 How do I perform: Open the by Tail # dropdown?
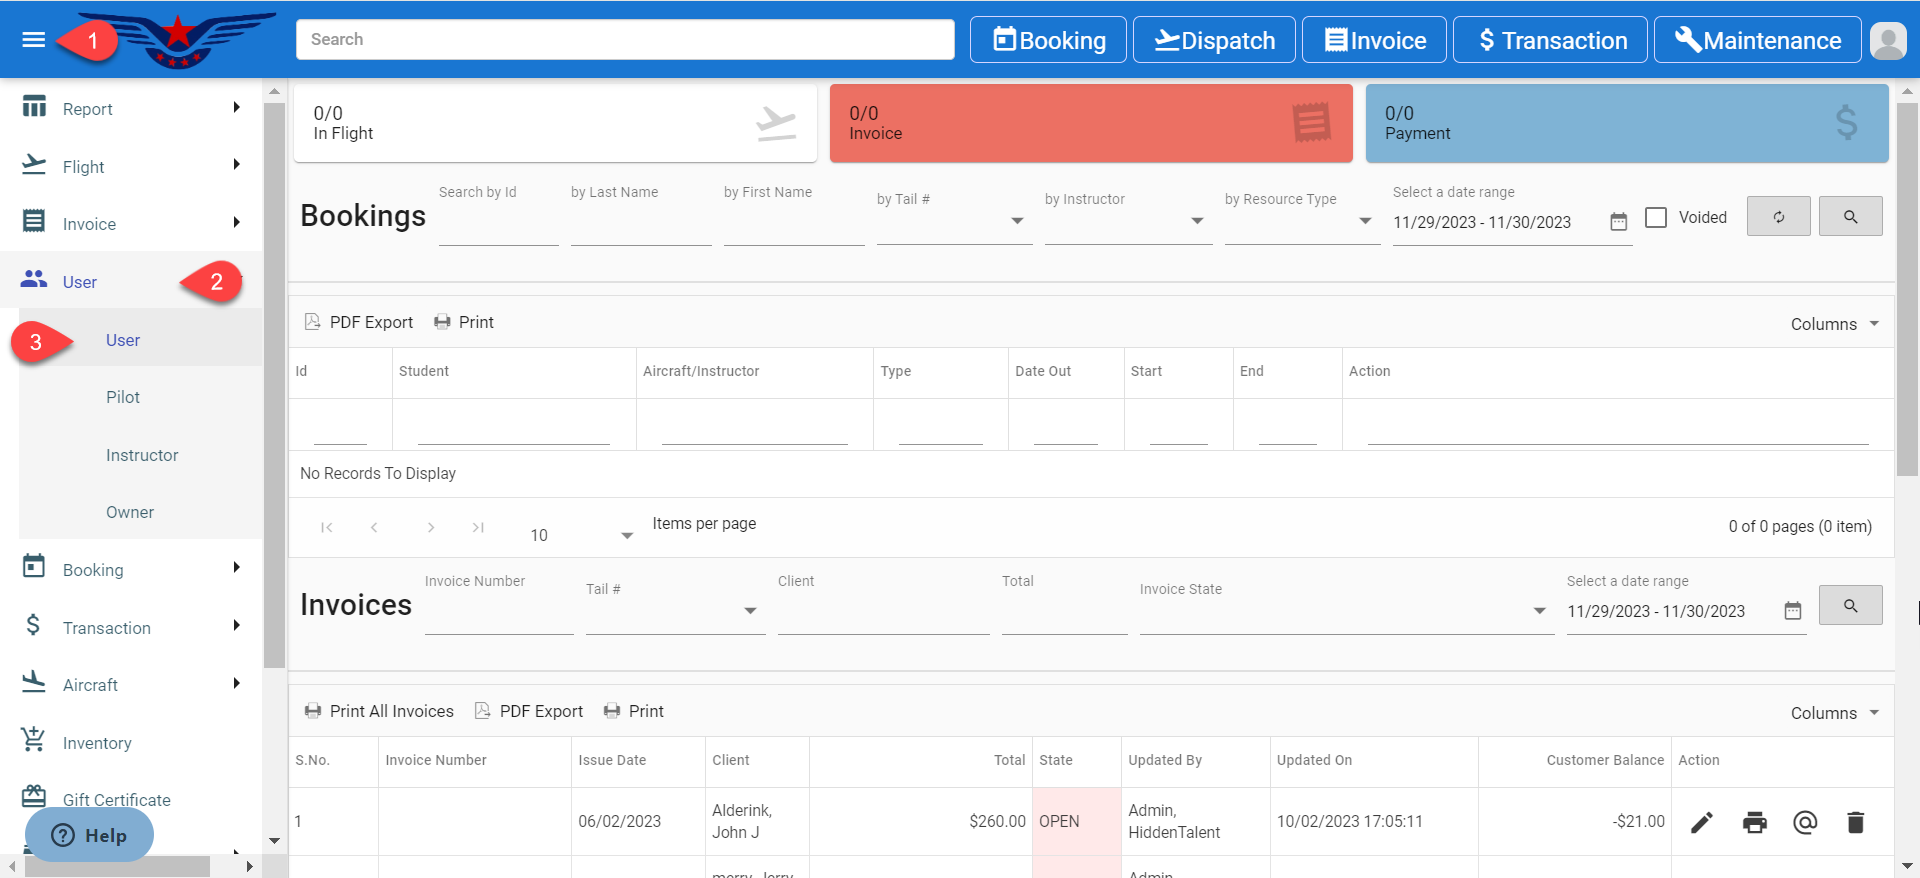point(1016,221)
